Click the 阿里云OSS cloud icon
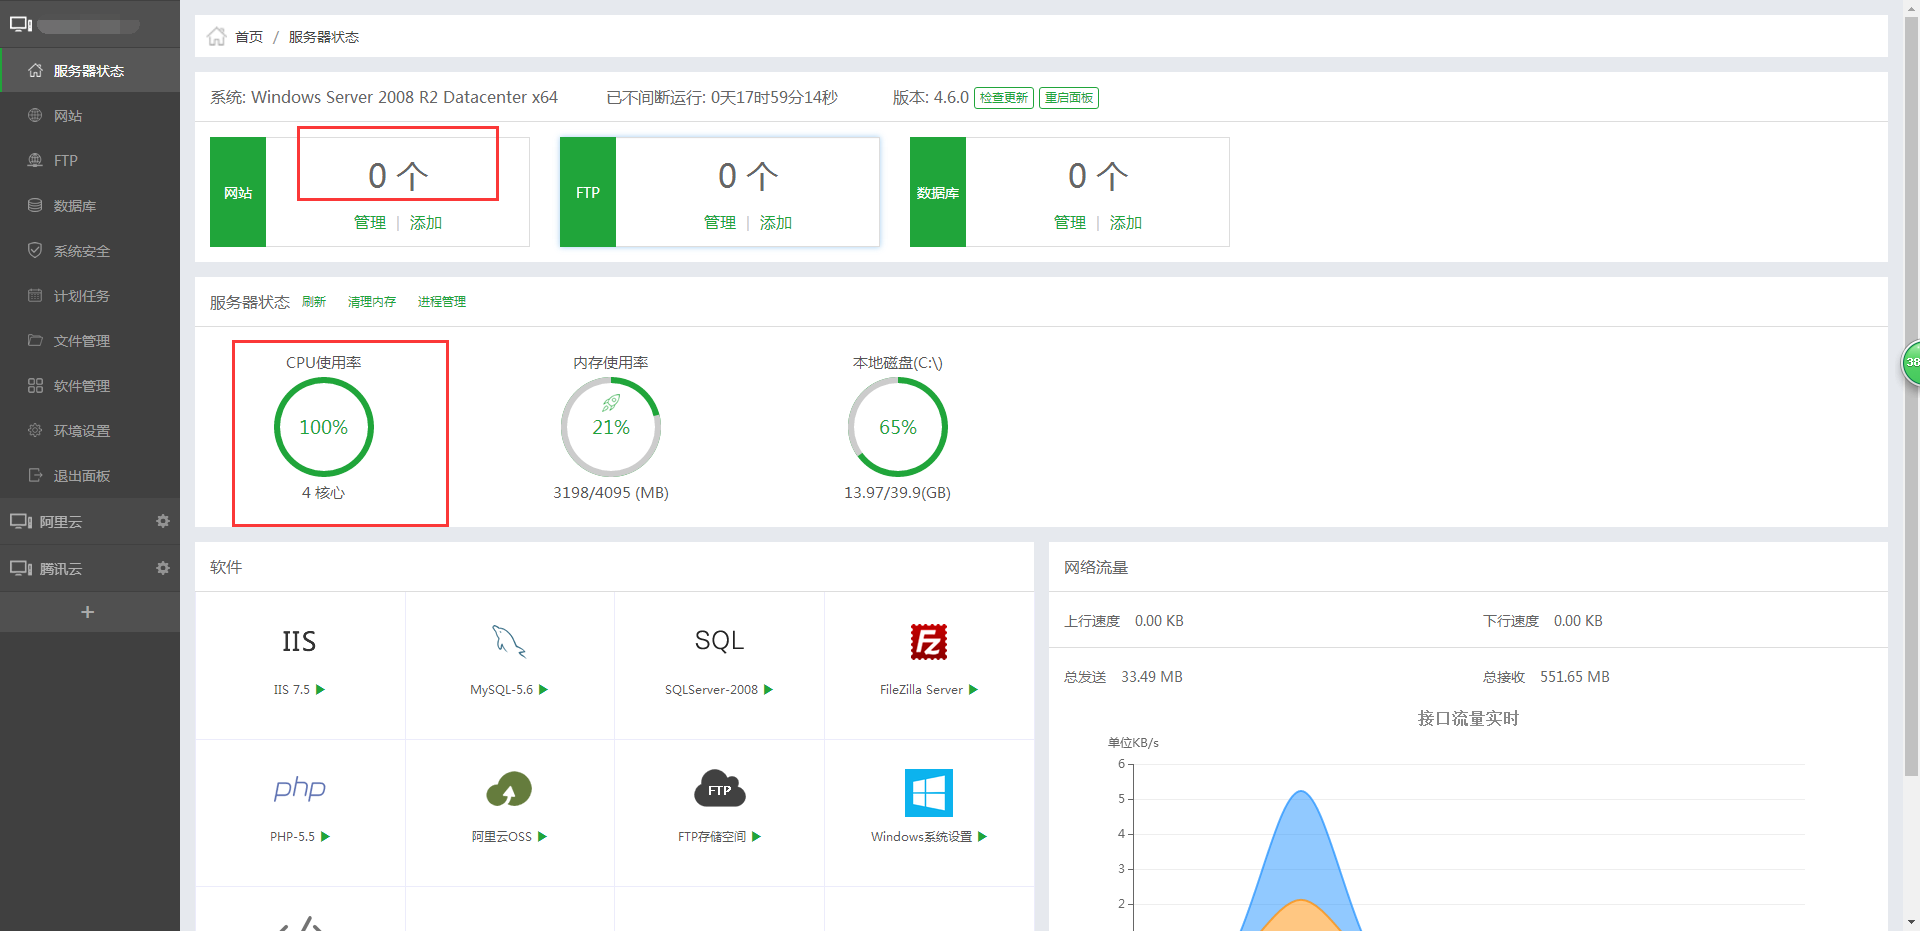This screenshot has height=931, width=1920. [x=509, y=789]
